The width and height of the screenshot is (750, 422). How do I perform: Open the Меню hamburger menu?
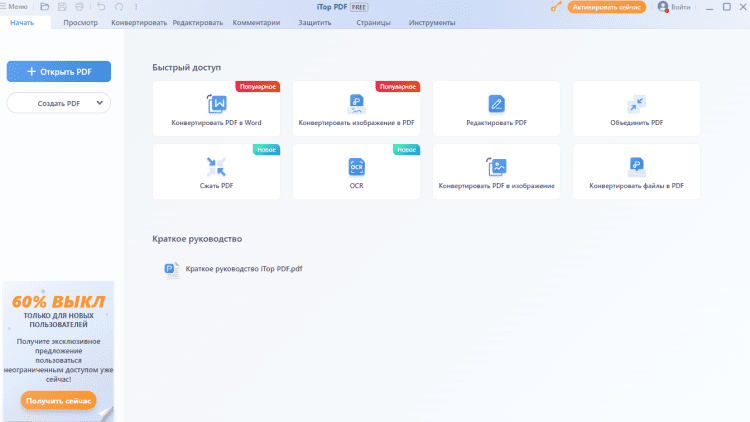14,7
